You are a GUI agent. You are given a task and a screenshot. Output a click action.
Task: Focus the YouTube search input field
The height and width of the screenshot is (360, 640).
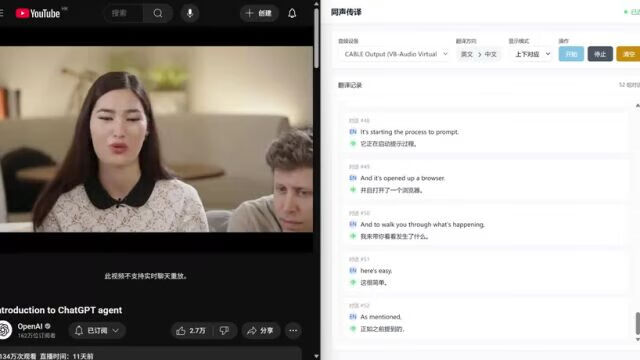click(x=124, y=13)
